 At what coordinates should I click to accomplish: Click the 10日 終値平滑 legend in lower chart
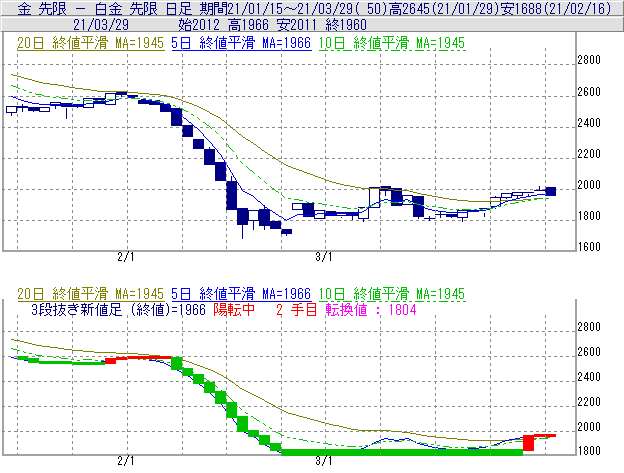coord(392,294)
